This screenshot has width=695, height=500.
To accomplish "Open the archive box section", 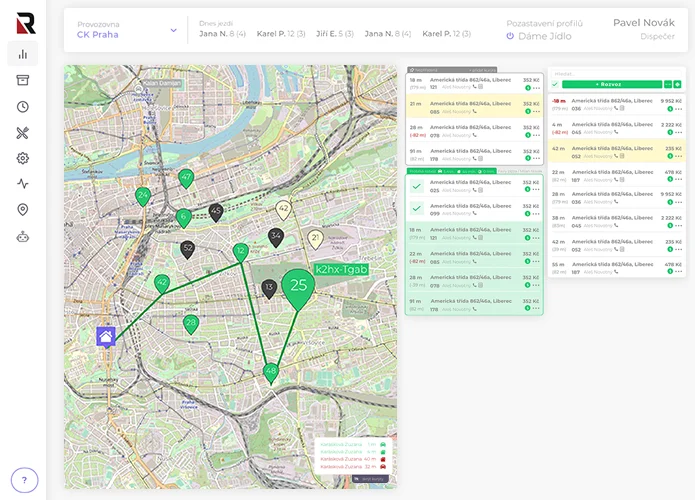I will pyautogui.click(x=22, y=80).
